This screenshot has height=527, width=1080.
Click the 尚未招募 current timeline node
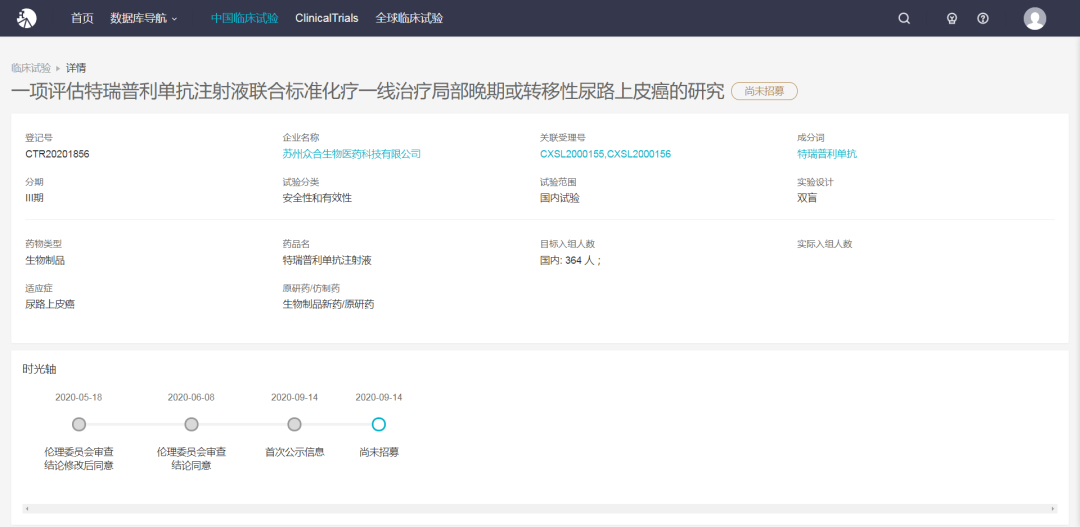[378, 424]
